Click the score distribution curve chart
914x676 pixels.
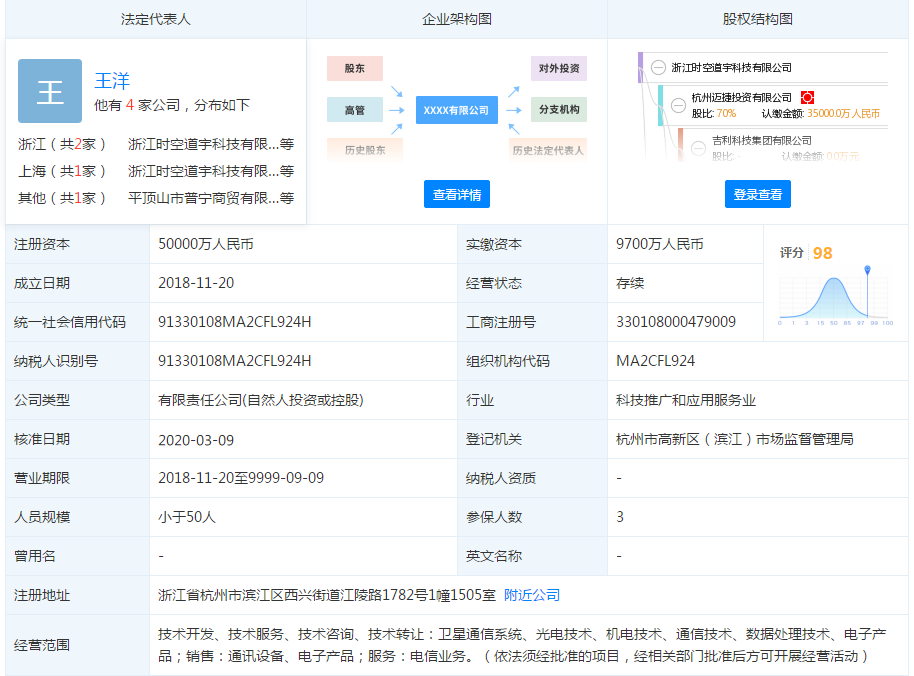(x=835, y=297)
